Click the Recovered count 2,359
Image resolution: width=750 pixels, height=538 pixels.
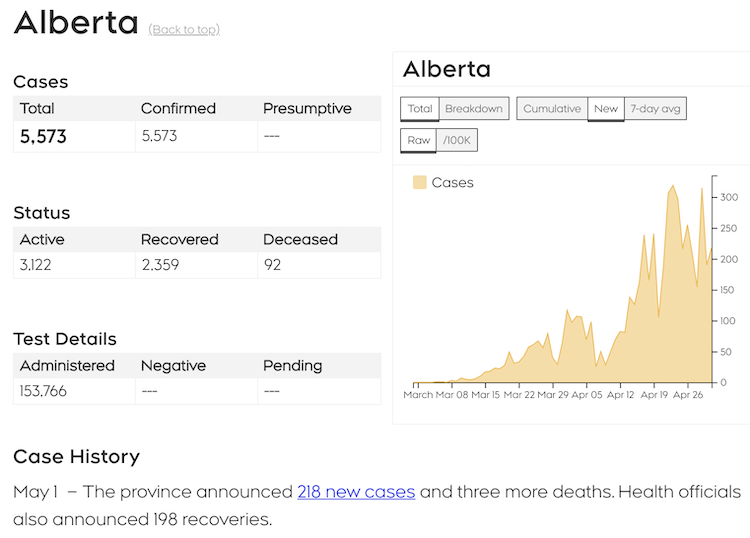coord(160,264)
